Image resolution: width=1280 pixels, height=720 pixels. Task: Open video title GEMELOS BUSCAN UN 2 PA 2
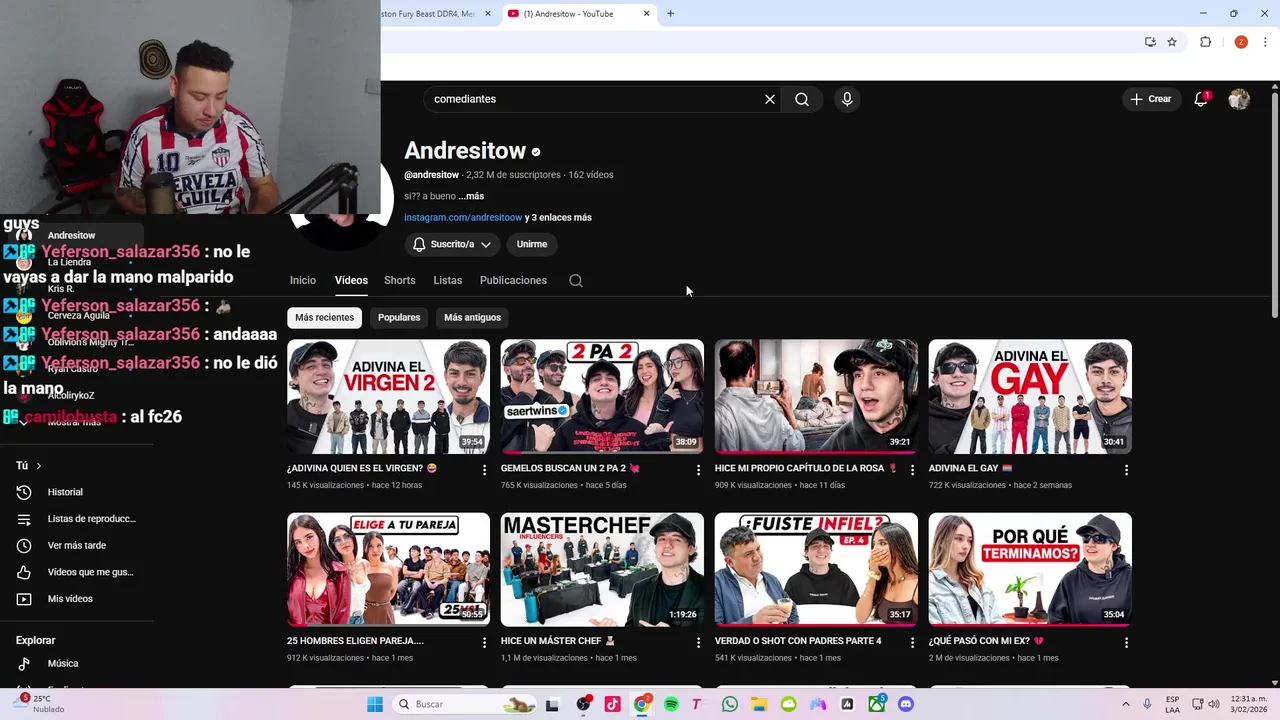pyautogui.click(x=570, y=468)
